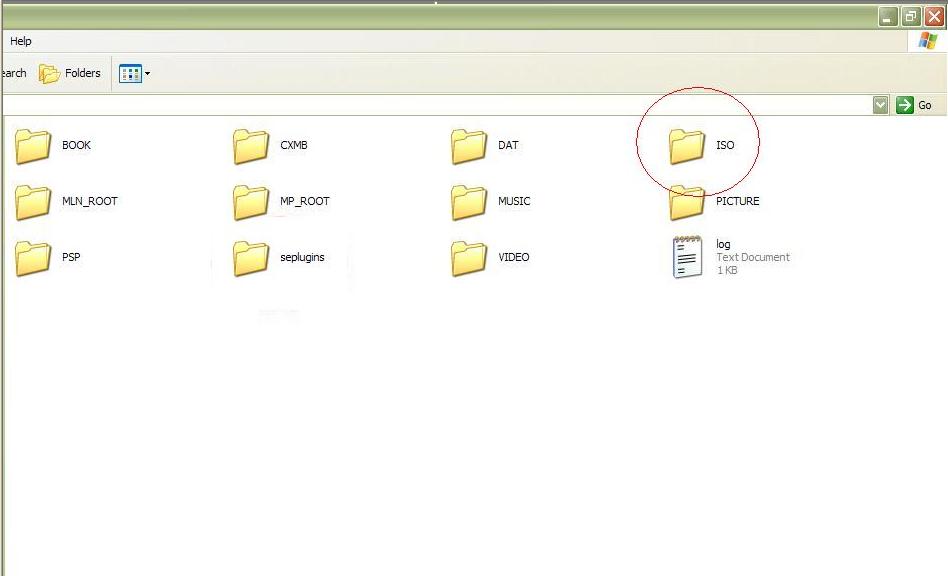The height and width of the screenshot is (576, 948).
Task: Open the DAT folder icon
Action: (469, 146)
